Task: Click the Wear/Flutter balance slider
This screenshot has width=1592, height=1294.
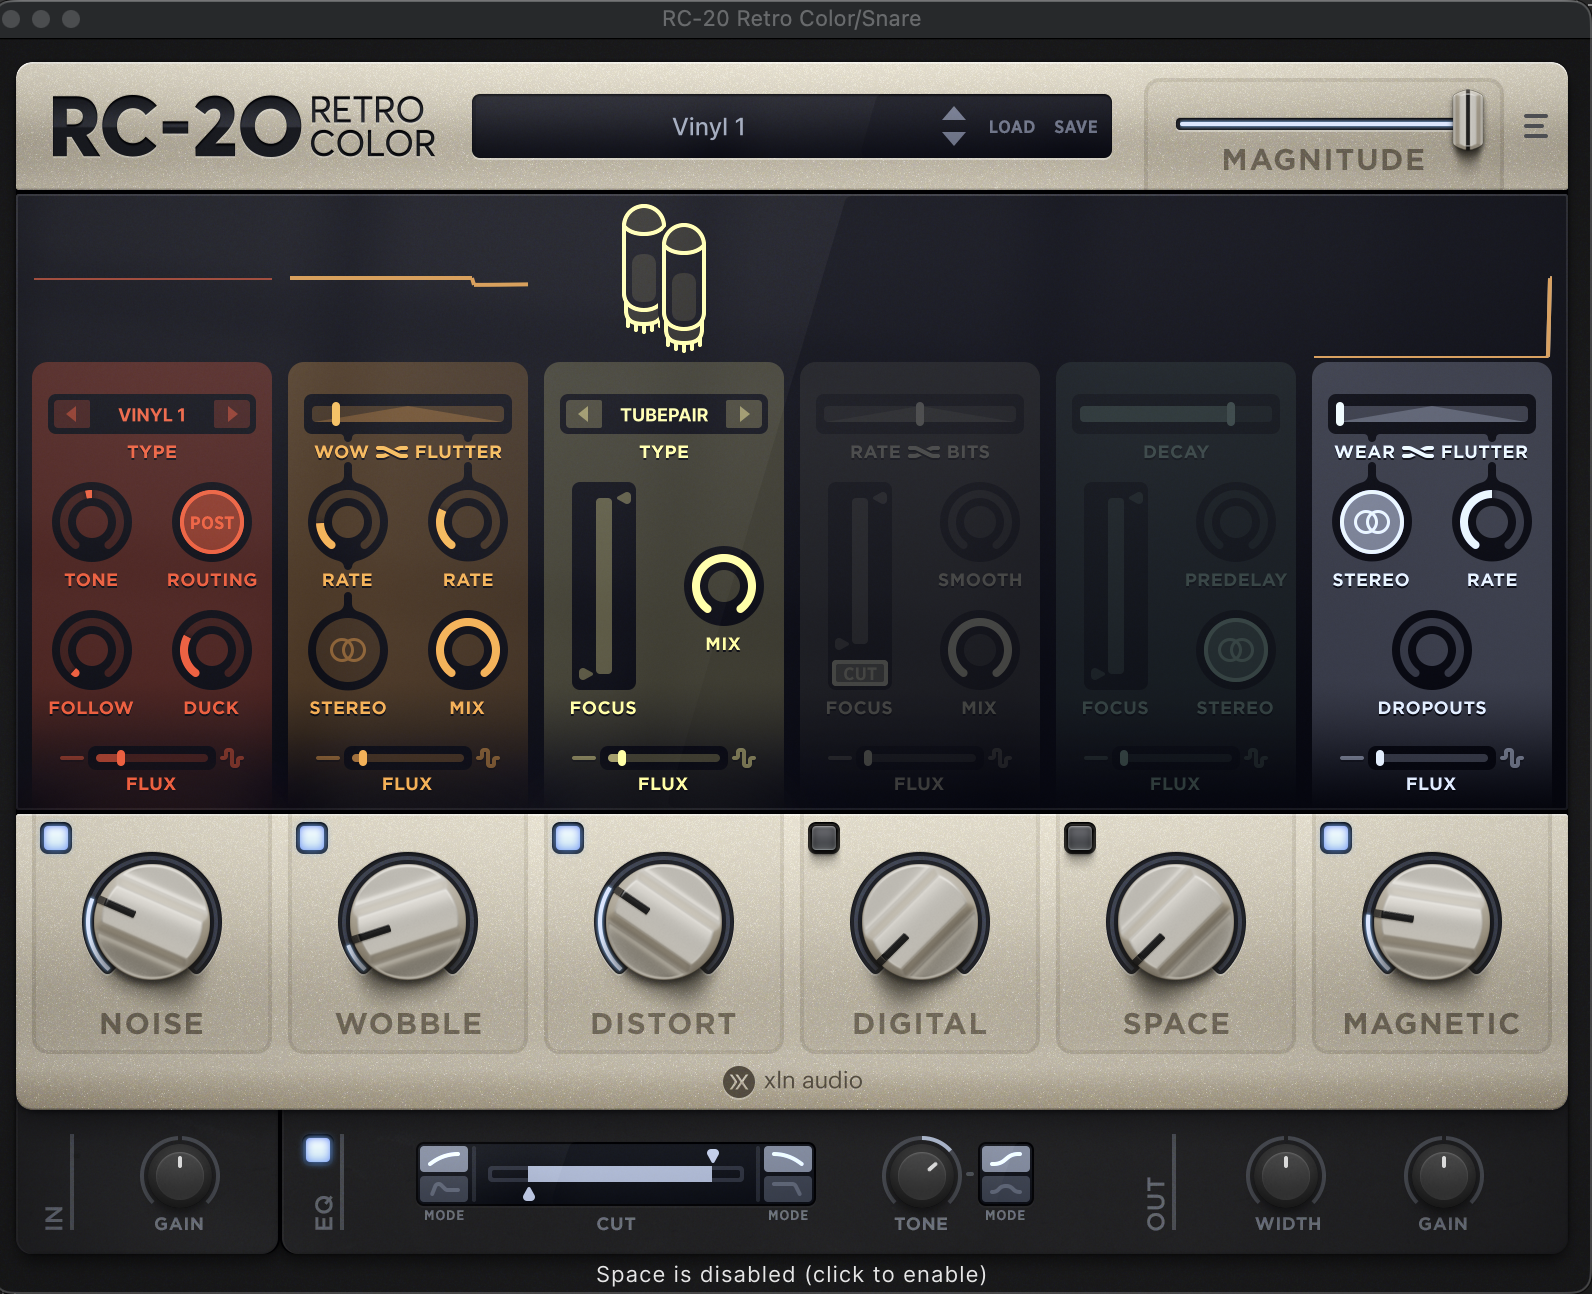Action: 1432,414
